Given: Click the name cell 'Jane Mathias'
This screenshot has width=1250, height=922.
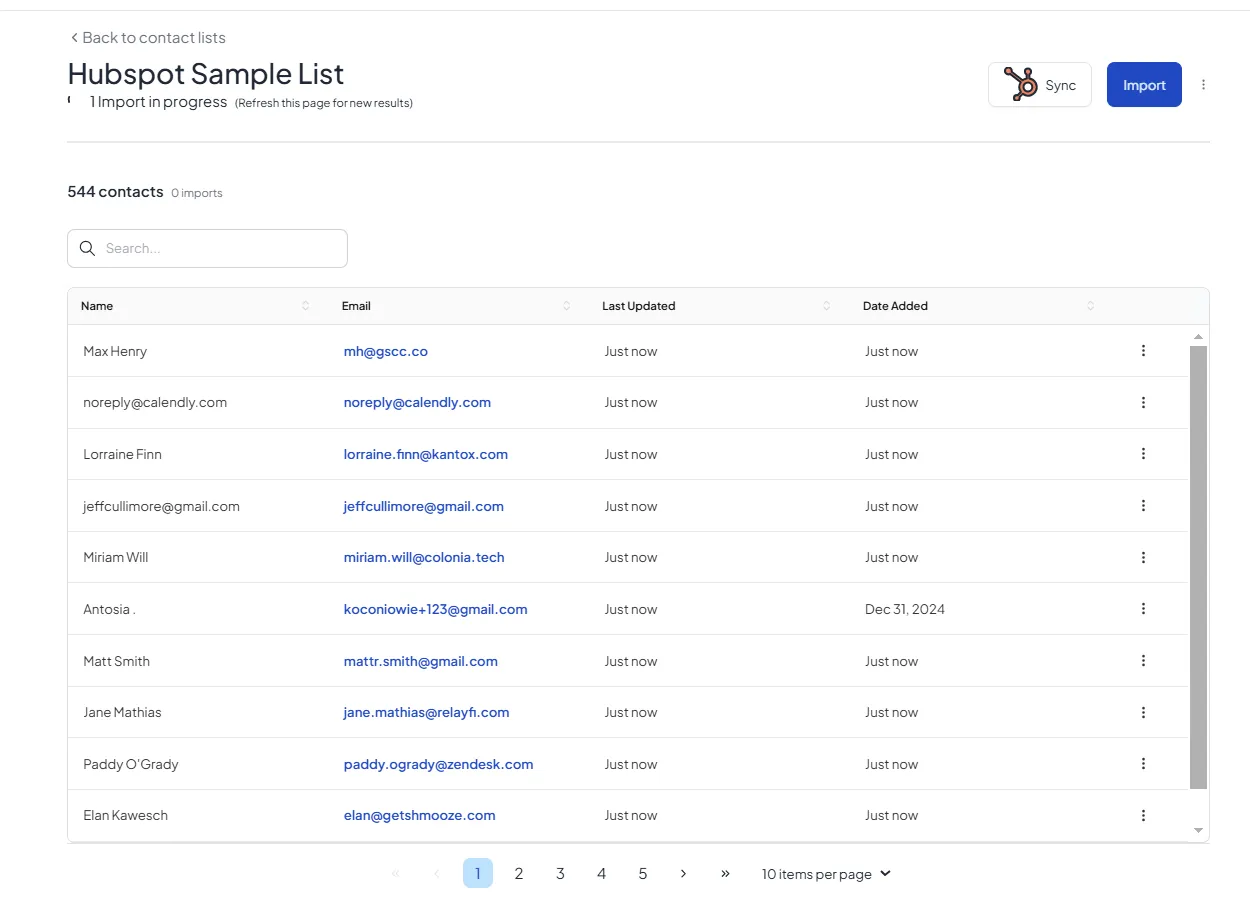Looking at the screenshot, I should pos(122,713).
